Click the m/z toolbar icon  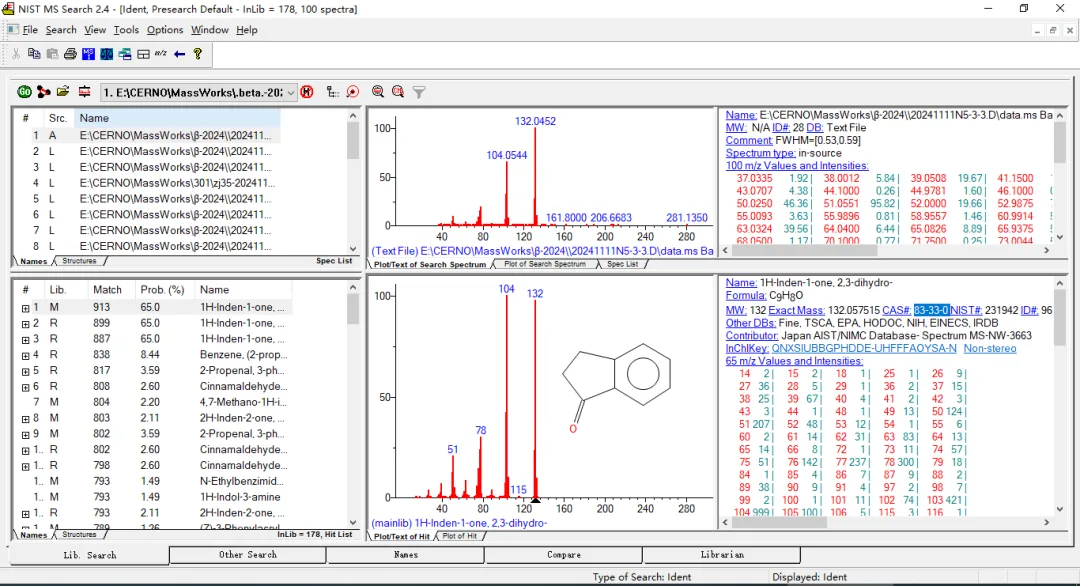(x=161, y=54)
